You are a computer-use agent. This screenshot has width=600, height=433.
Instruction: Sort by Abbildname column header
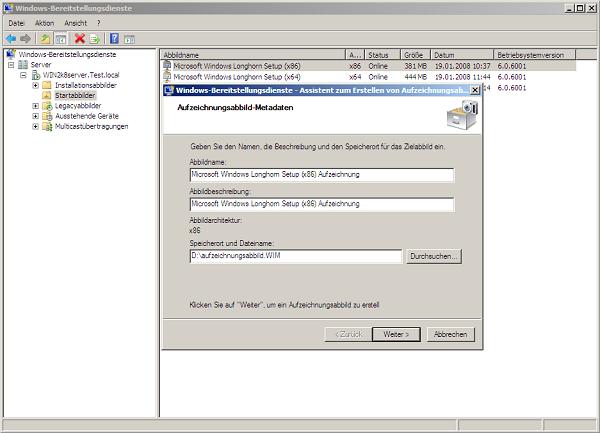click(x=253, y=55)
